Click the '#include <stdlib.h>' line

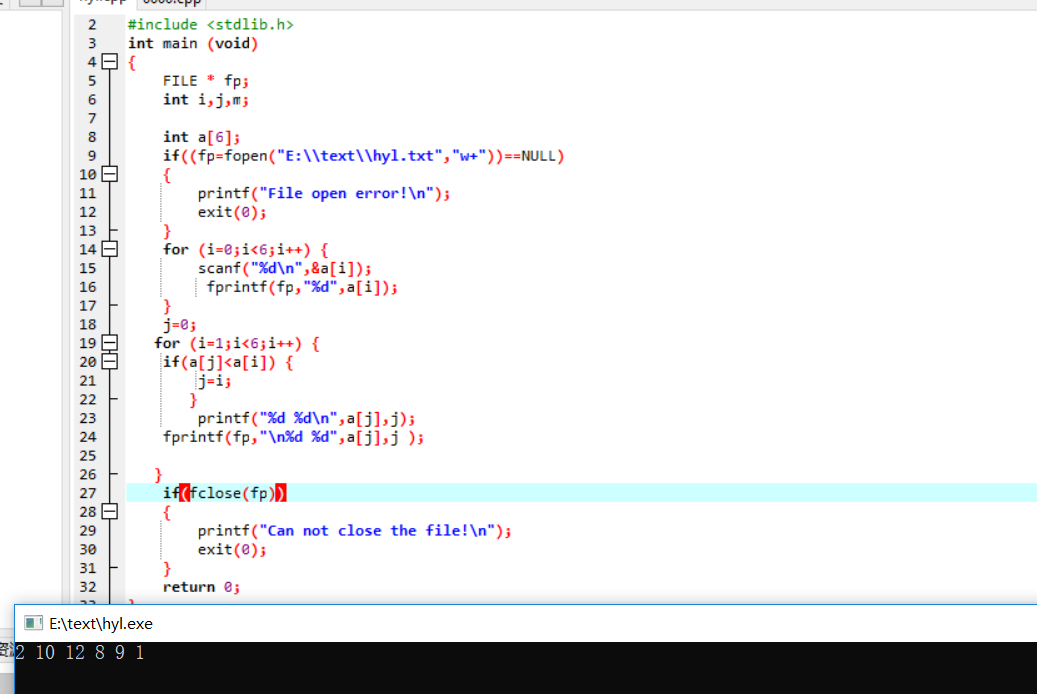(210, 24)
